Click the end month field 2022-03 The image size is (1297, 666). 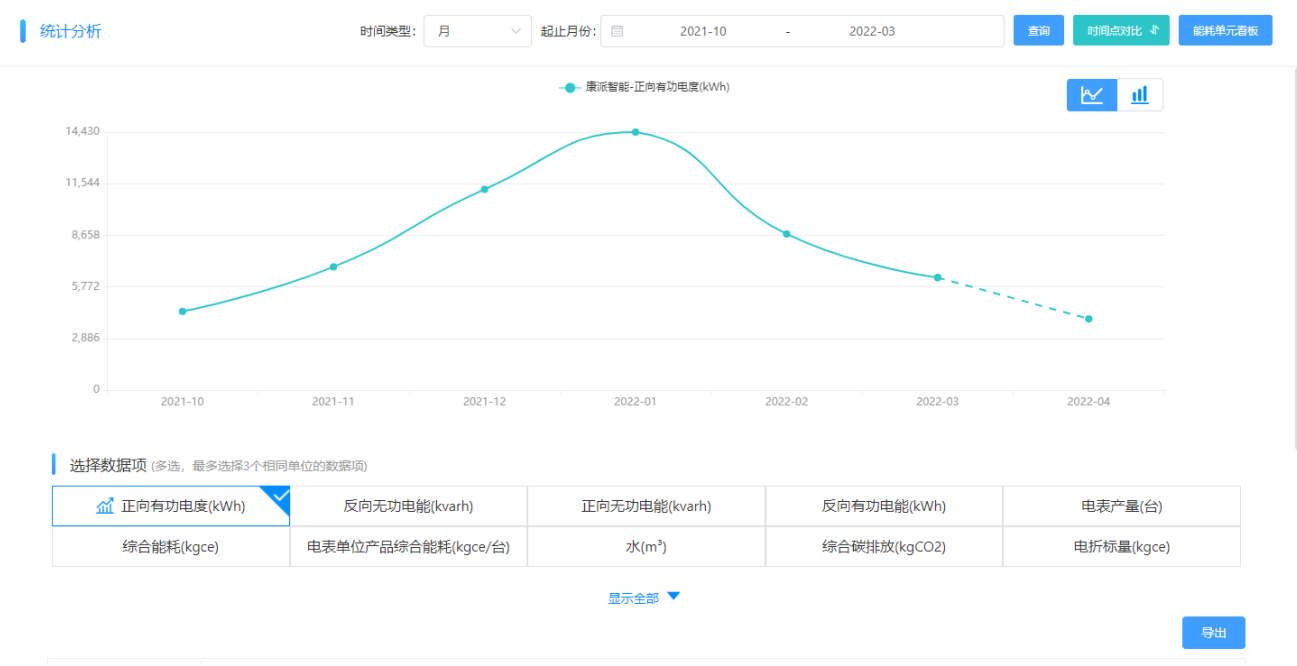click(872, 31)
